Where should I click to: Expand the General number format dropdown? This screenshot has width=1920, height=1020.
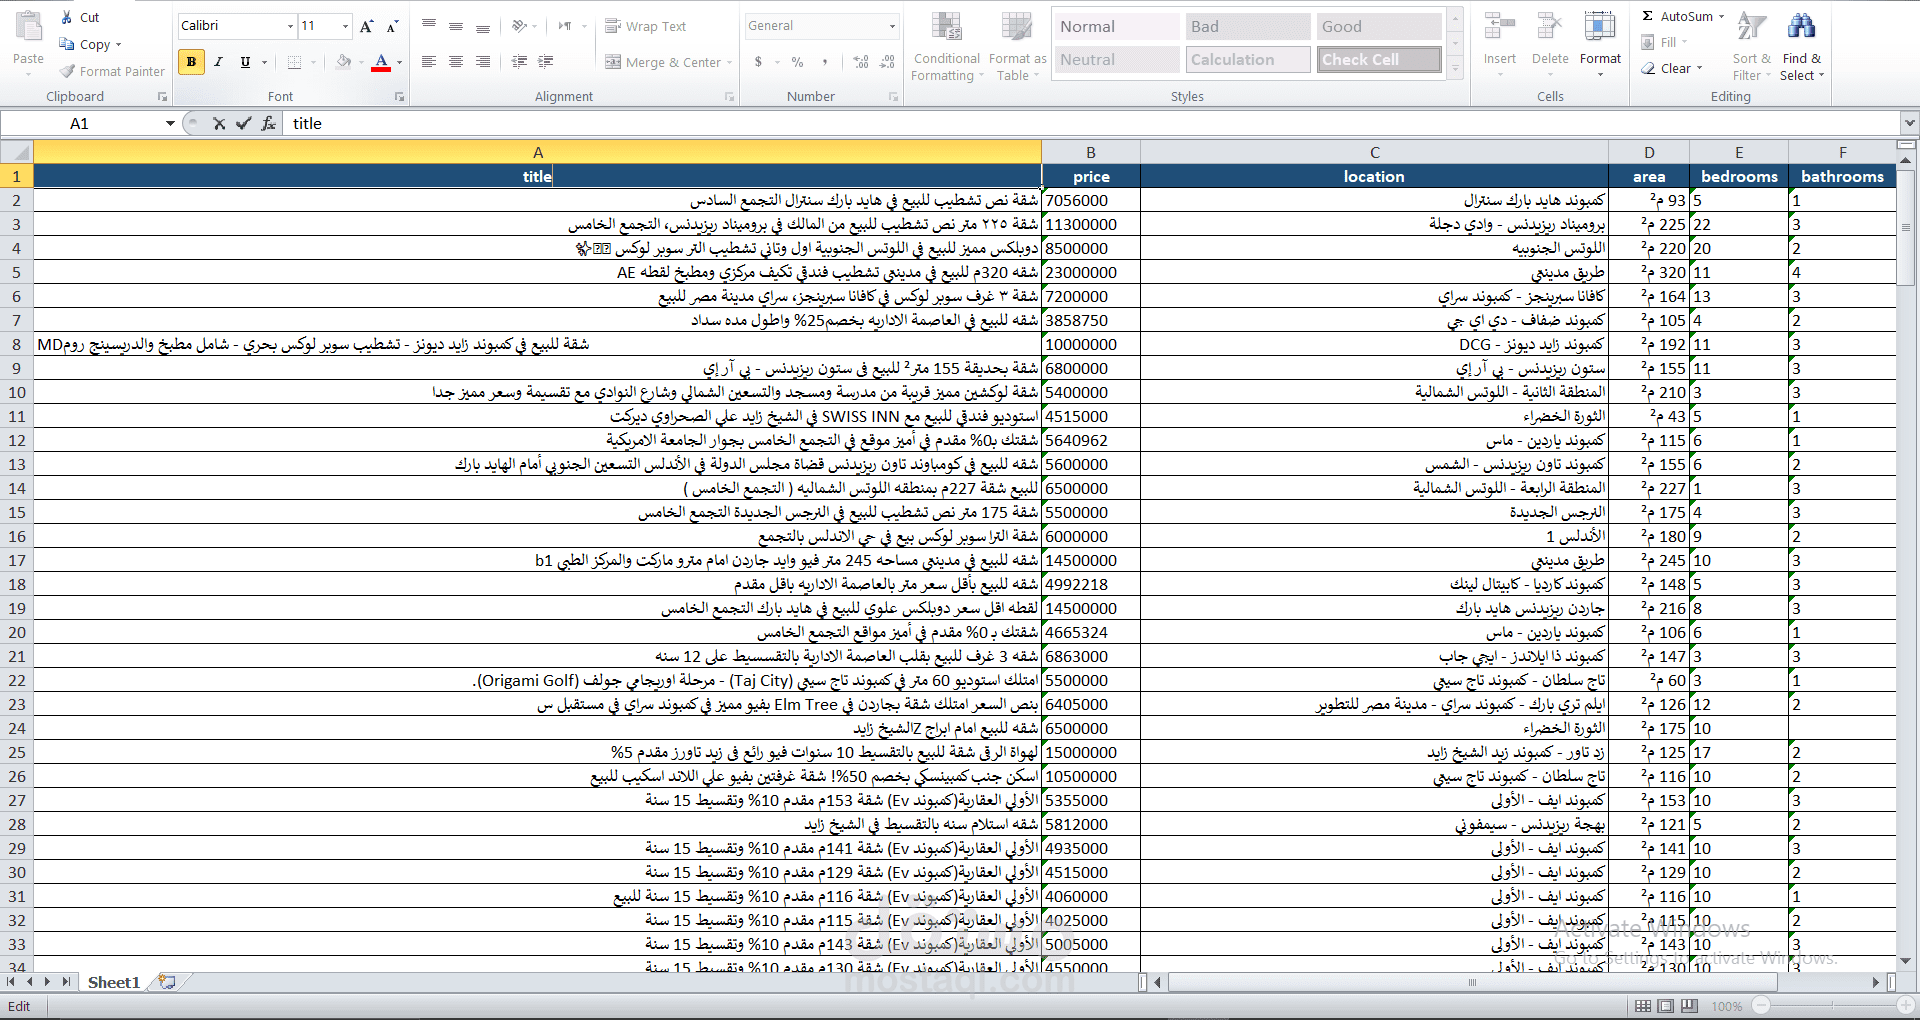click(892, 26)
